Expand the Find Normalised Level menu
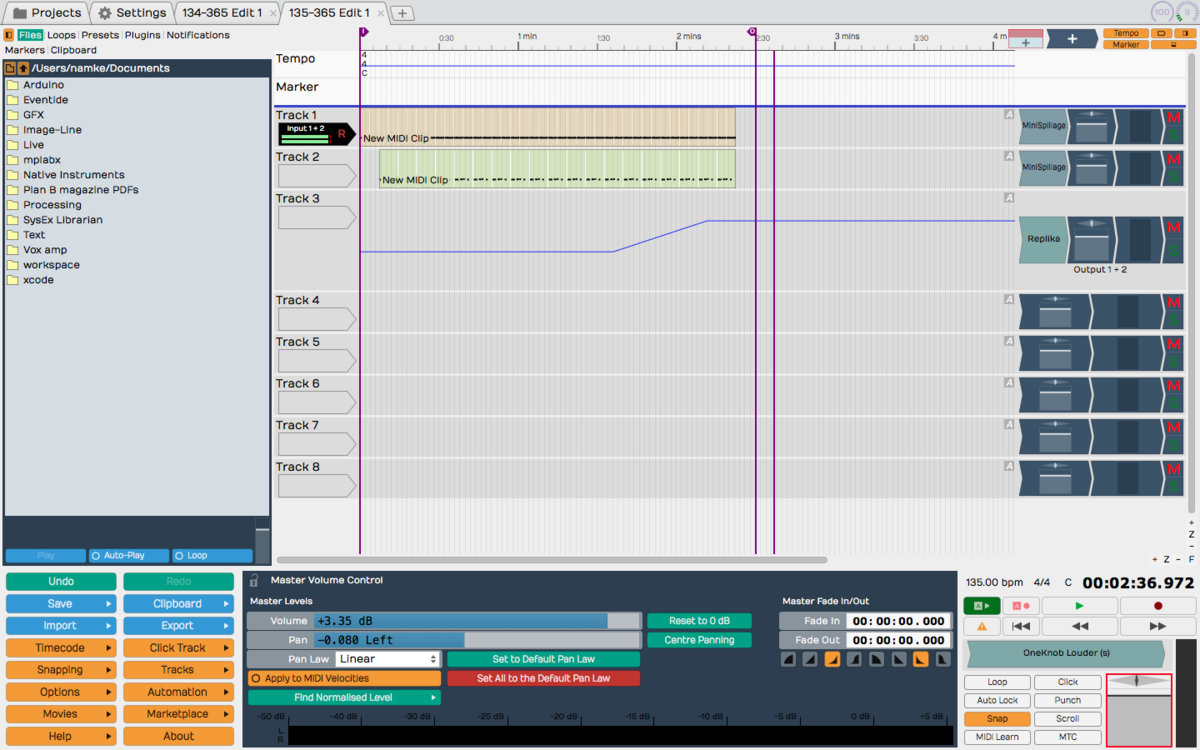The width and height of the screenshot is (1200, 750). click(x=344, y=698)
